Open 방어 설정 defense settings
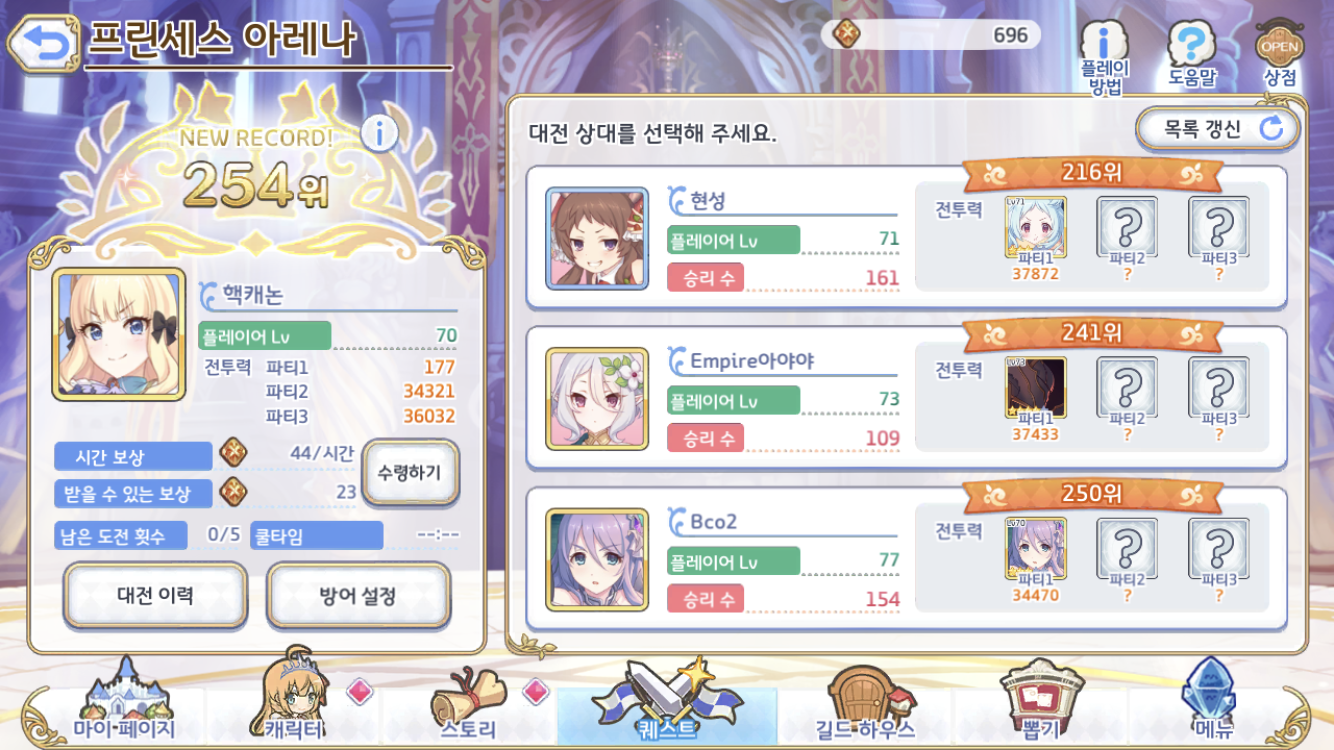1334x750 pixels. 358,596
